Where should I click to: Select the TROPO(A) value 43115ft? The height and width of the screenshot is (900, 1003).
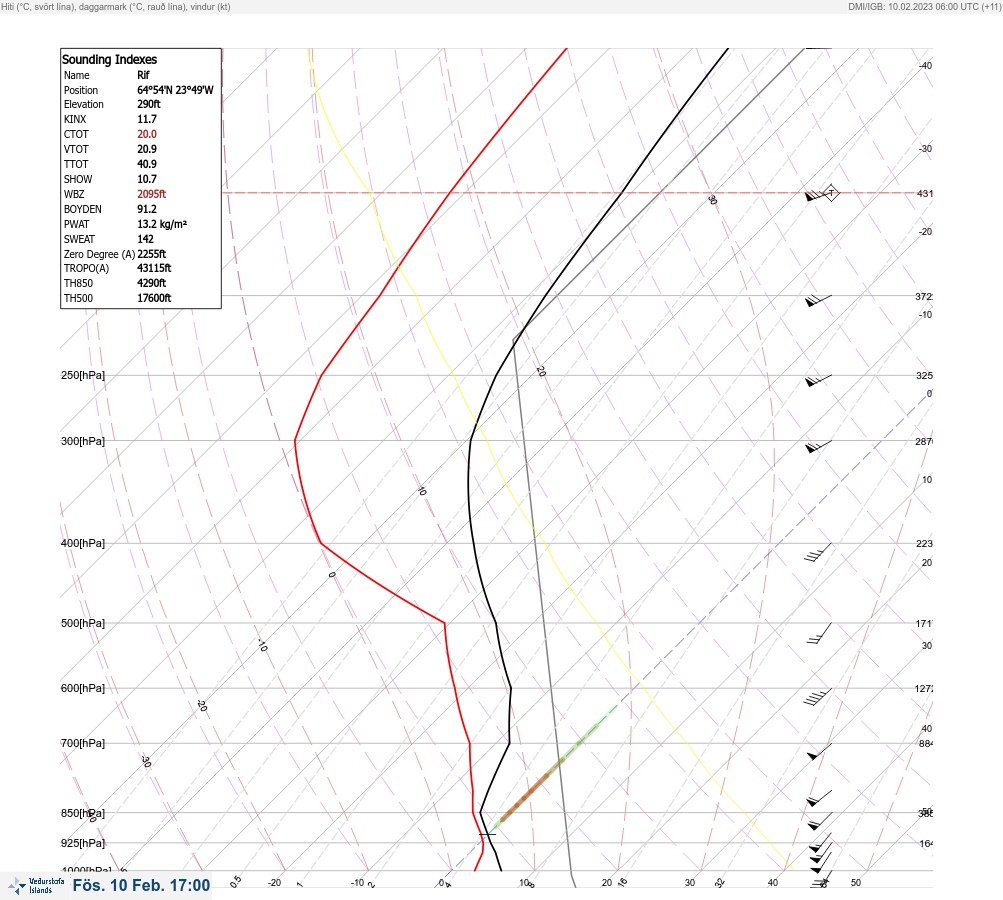coord(154,268)
